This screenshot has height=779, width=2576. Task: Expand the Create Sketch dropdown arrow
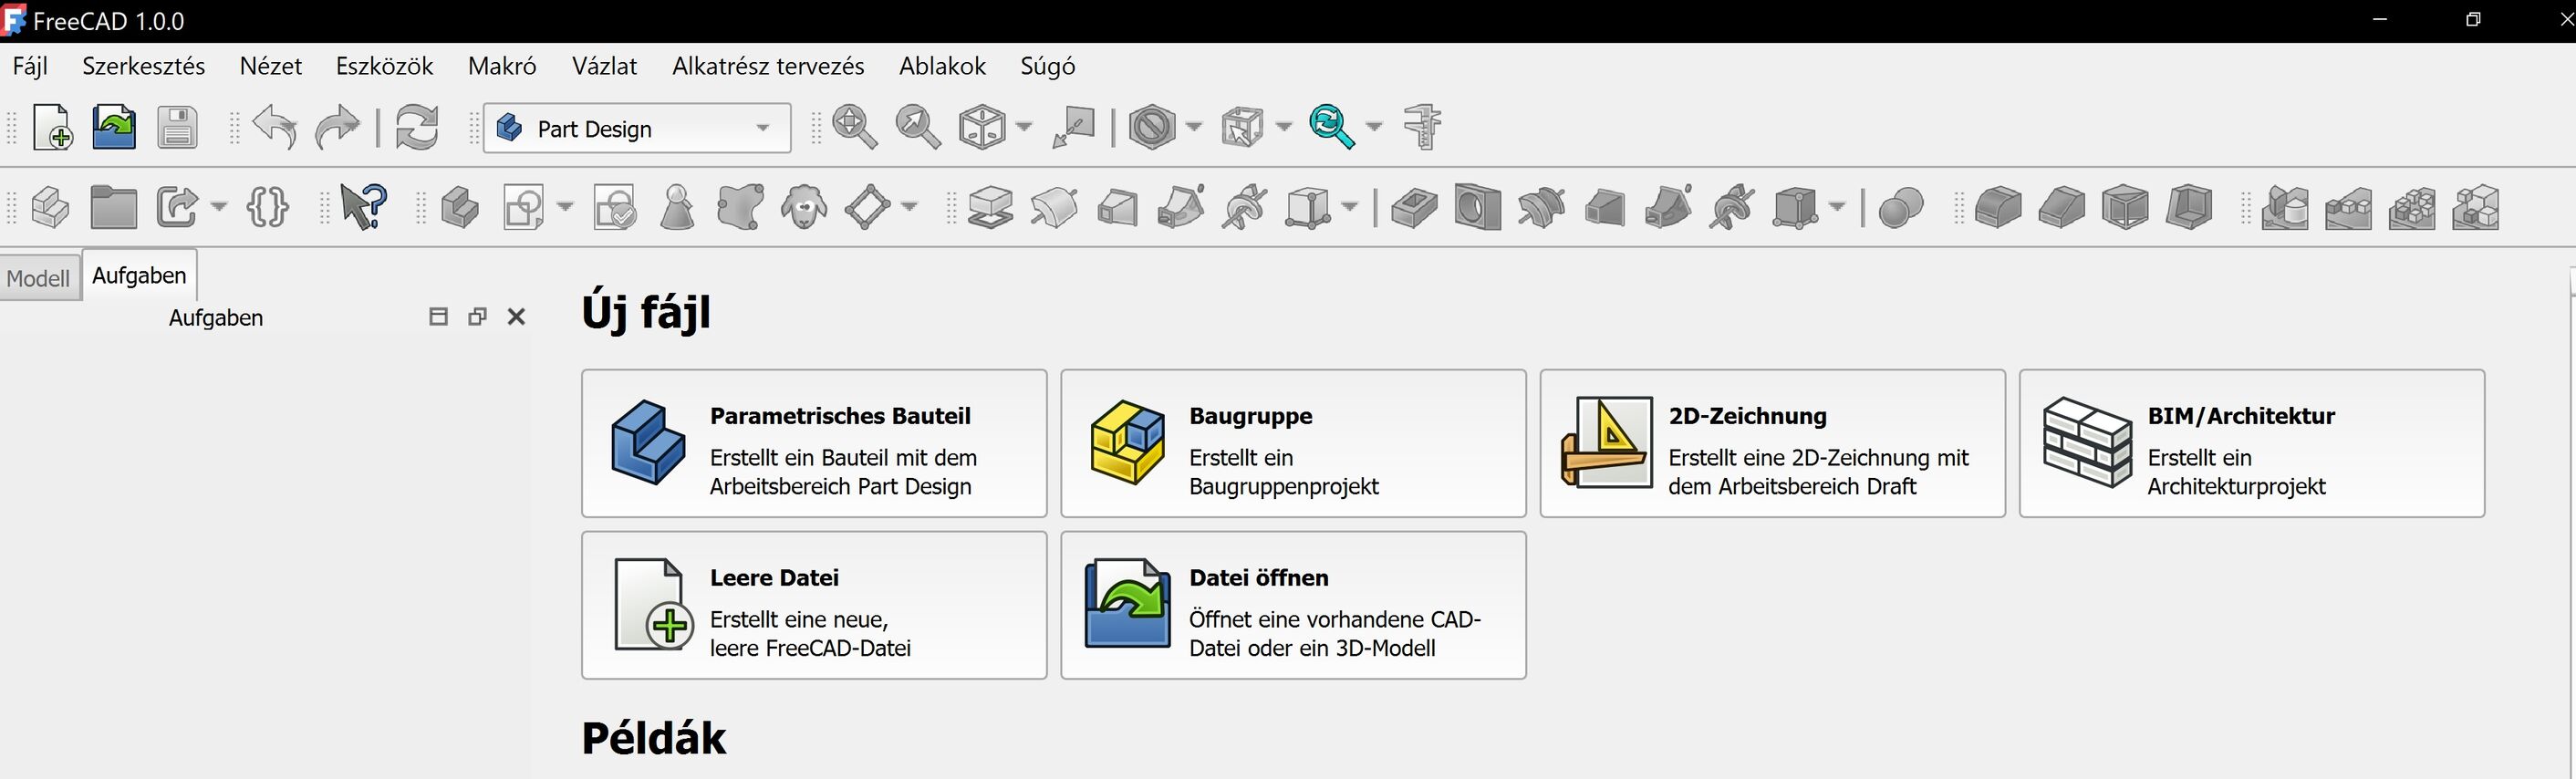tap(565, 207)
